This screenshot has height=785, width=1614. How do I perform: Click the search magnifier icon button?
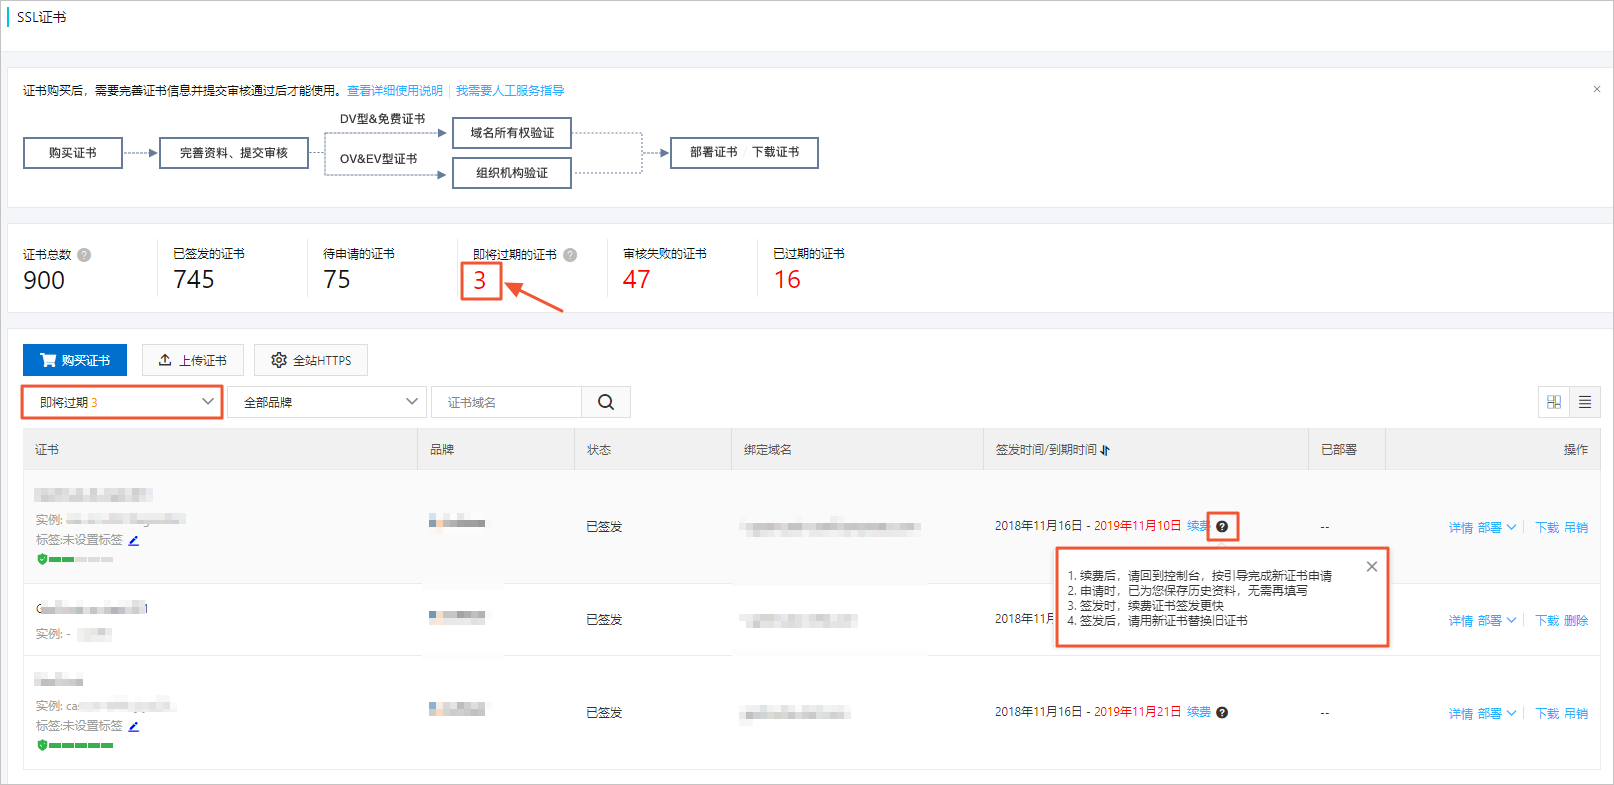[606, 402]
